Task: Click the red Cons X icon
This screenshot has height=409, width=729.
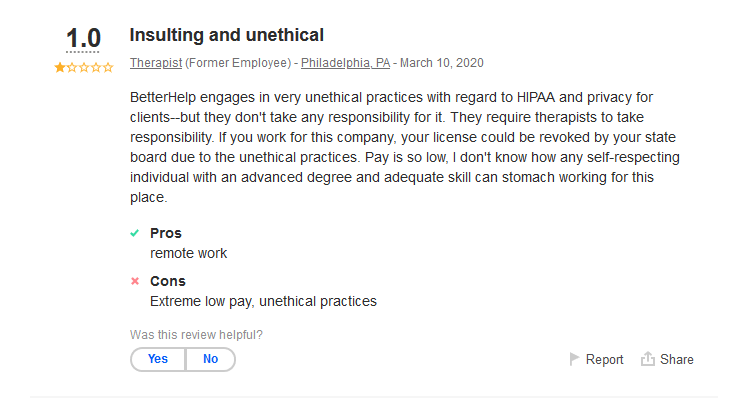Action: tap(135, 281)
